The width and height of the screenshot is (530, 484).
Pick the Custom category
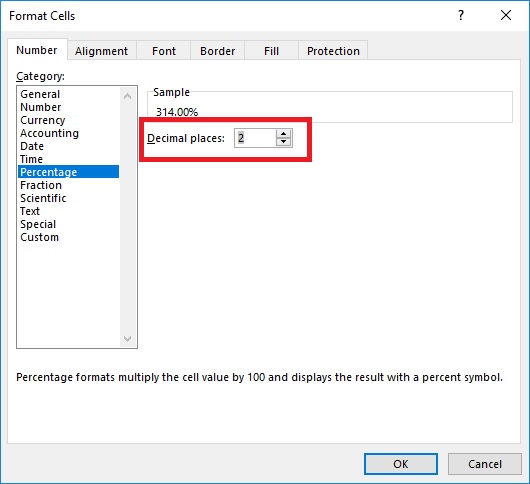pos(40,237)
